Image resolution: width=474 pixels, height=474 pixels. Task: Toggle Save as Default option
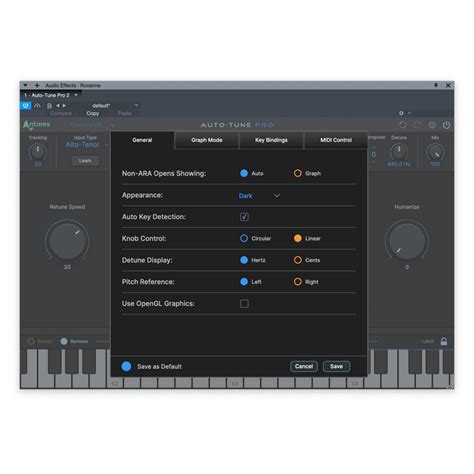click(x=126, y=366)
